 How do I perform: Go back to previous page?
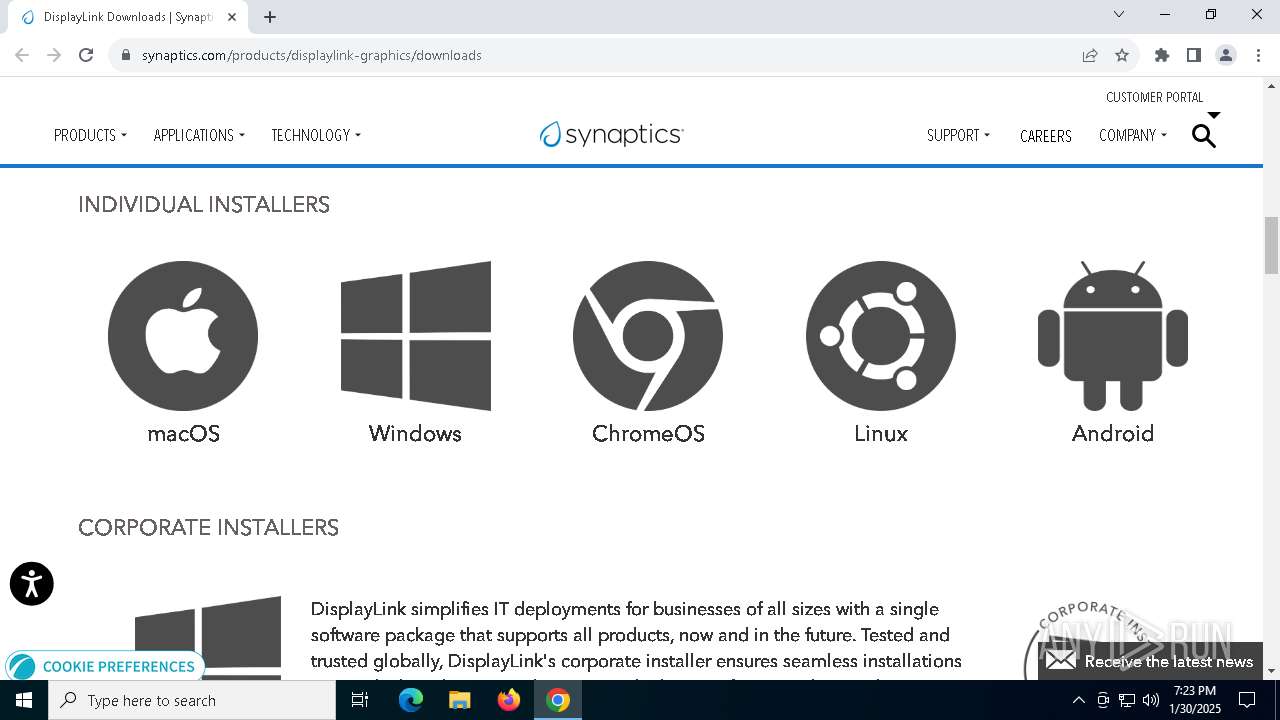[22, 55]
